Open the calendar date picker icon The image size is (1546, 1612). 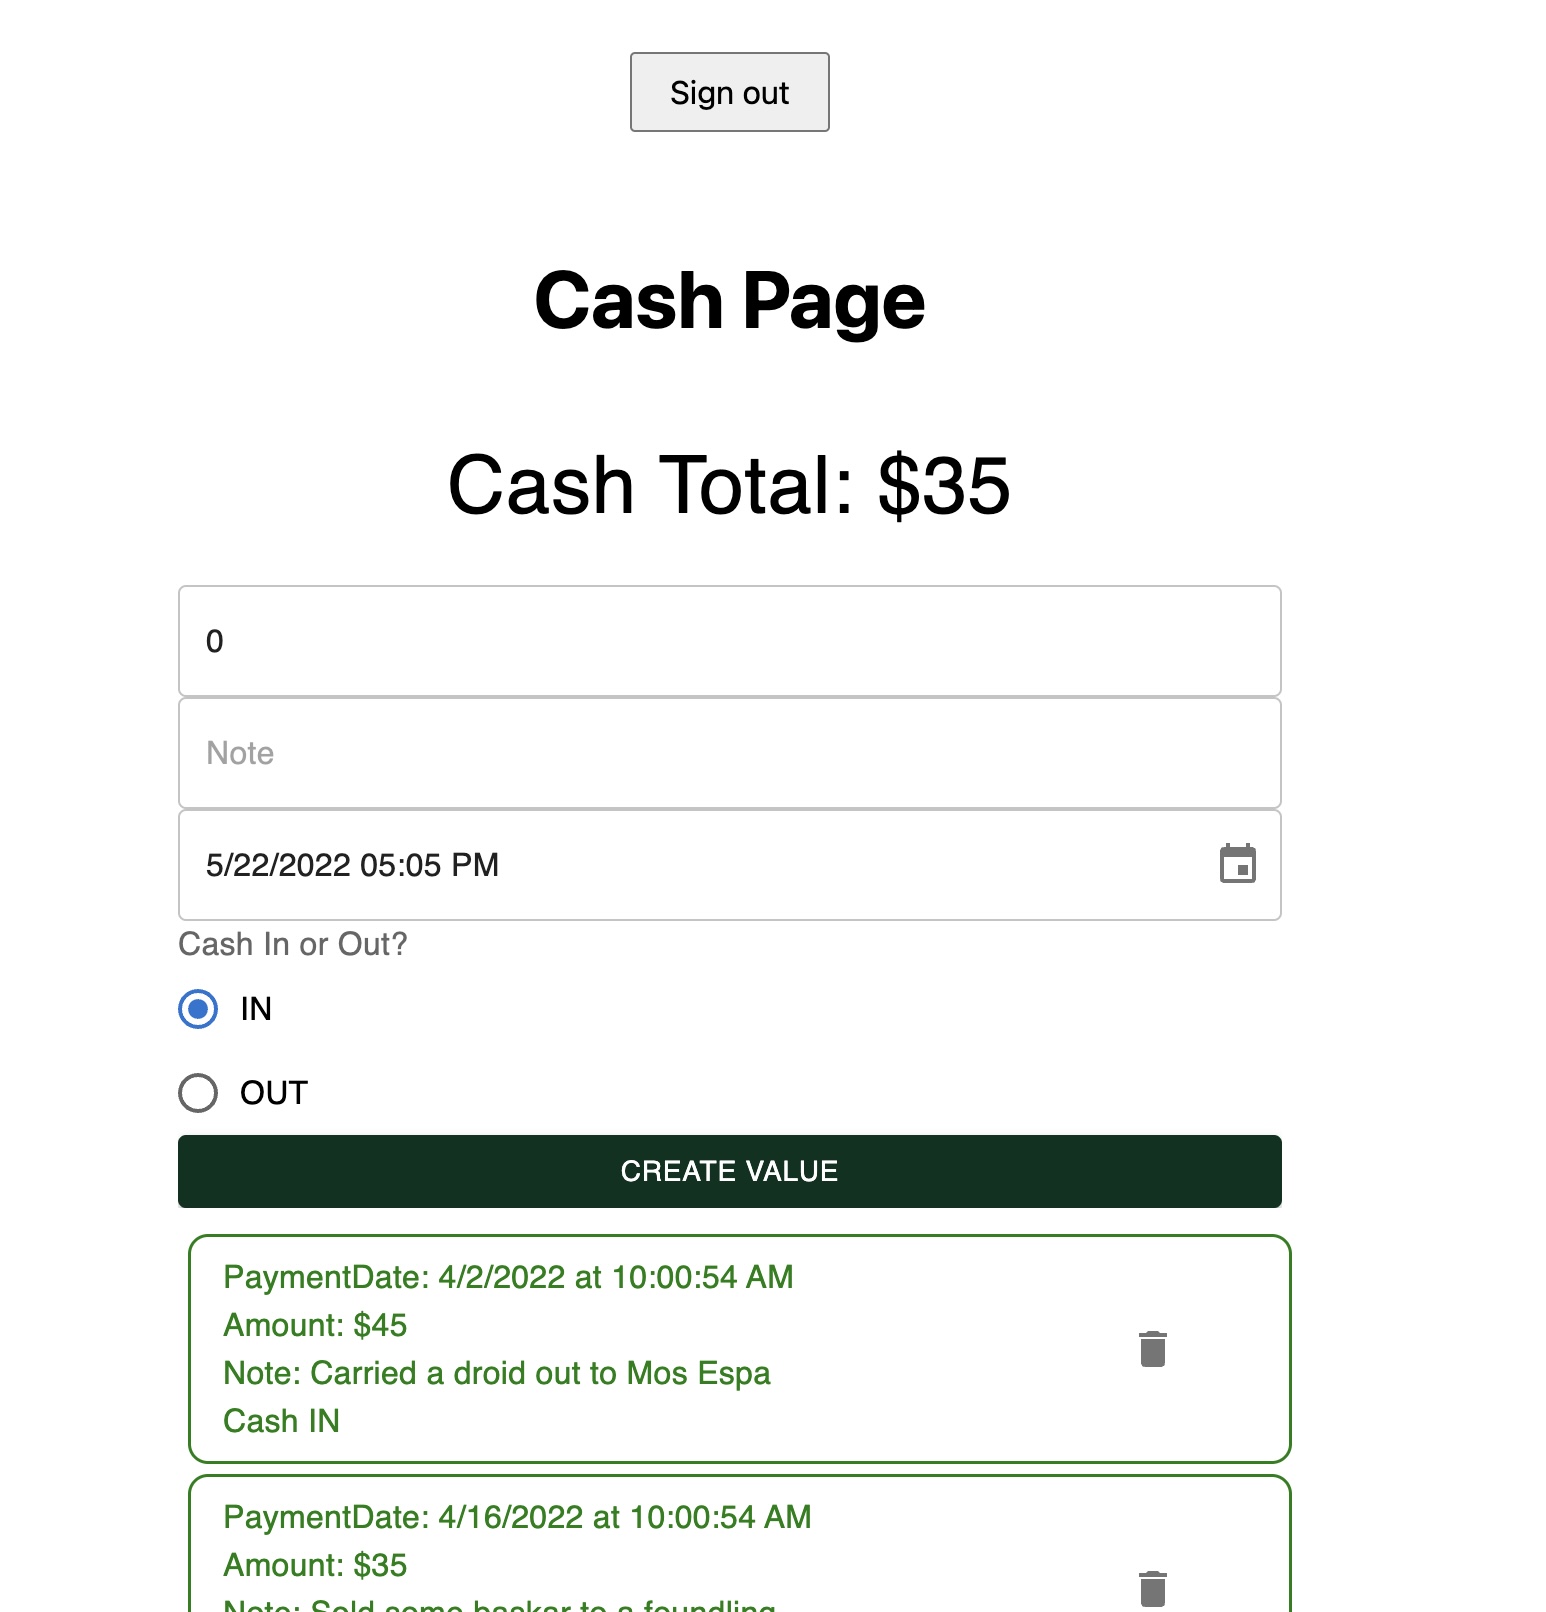pos(1237,864)
